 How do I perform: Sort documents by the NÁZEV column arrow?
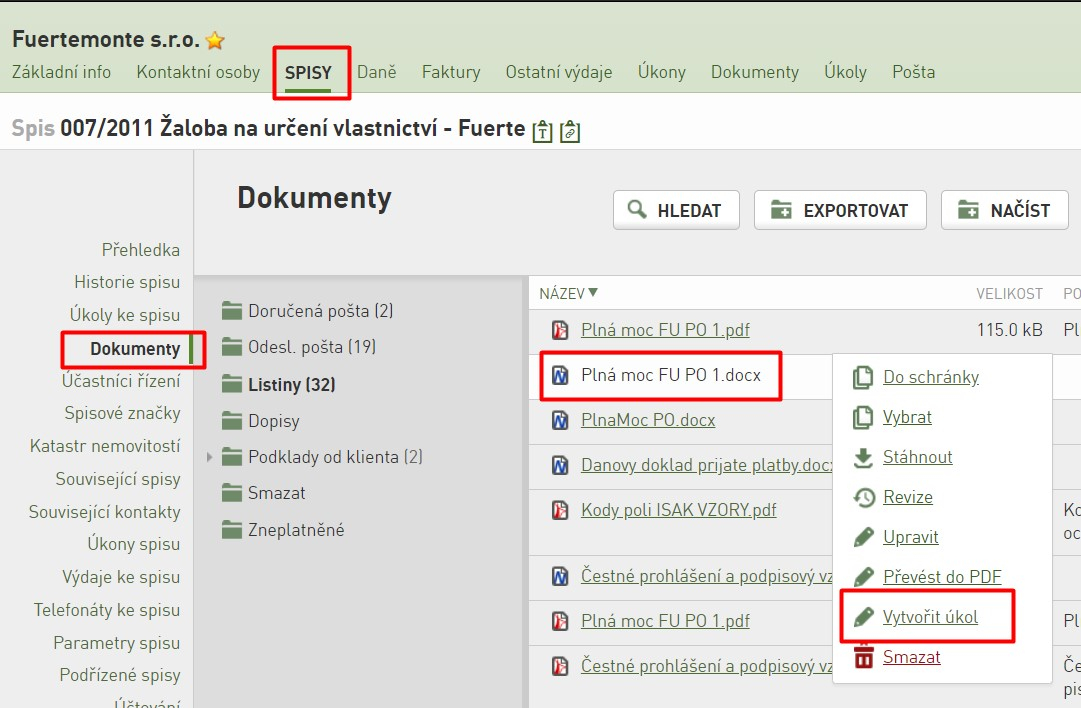[593, 293]
